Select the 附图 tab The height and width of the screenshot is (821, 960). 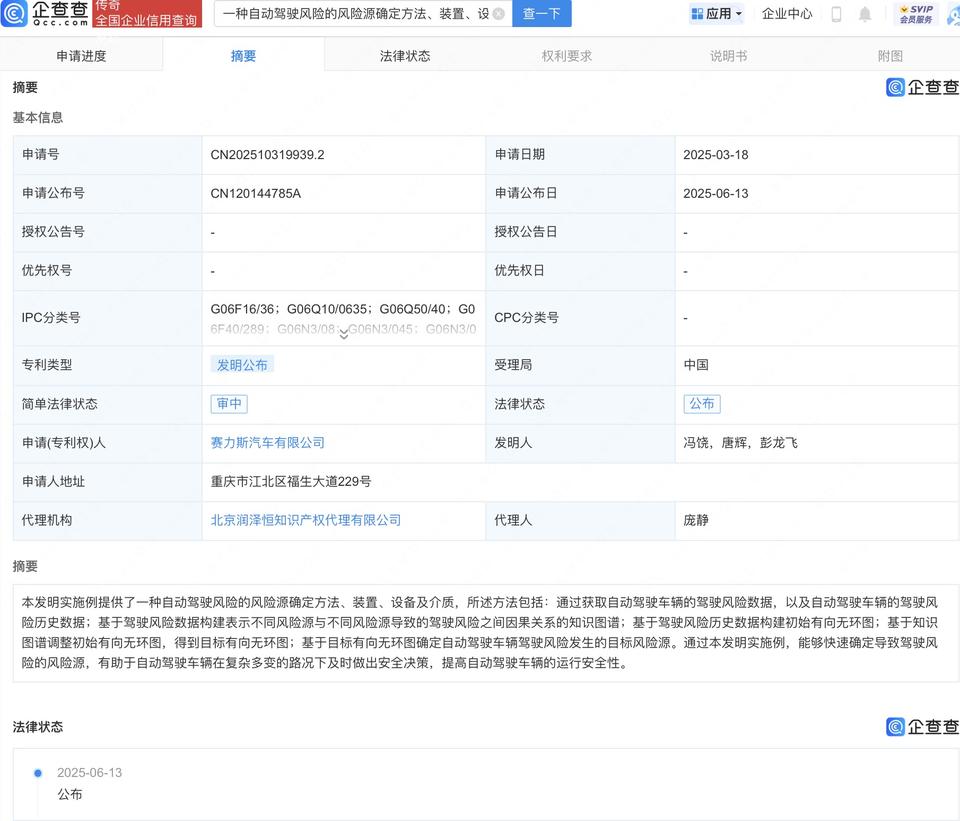pos(890,56)
